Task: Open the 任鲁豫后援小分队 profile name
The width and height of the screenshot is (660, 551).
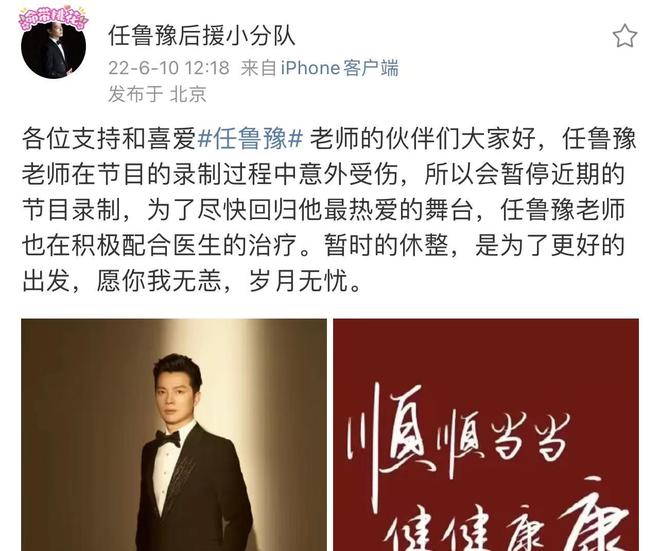Action: pos(202,35)
